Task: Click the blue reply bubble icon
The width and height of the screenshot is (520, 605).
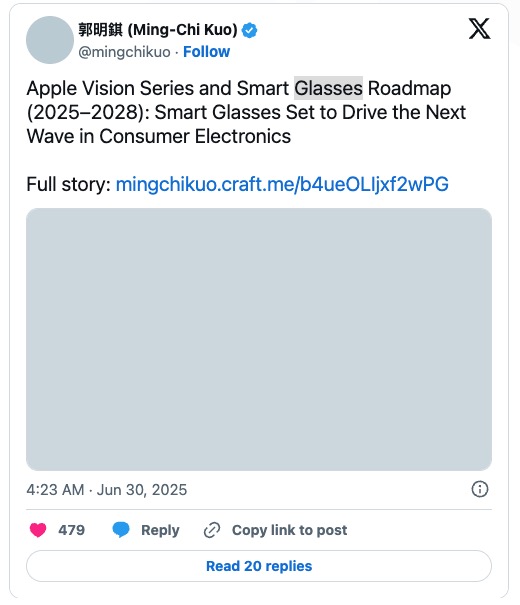Action: click(x=121, y=530)
